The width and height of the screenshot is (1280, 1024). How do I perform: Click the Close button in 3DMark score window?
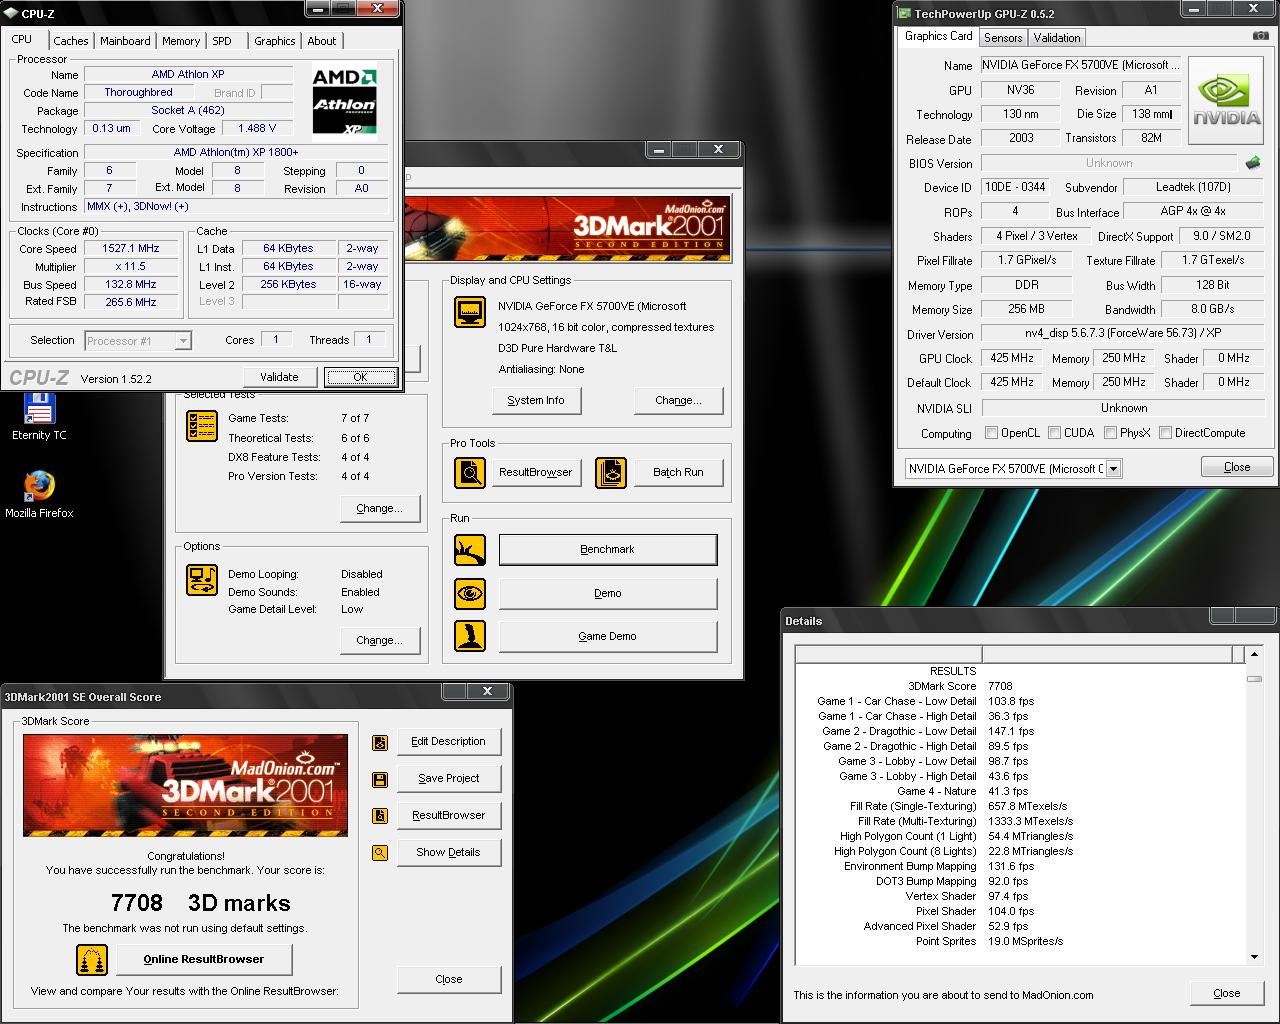click(448, 979)
